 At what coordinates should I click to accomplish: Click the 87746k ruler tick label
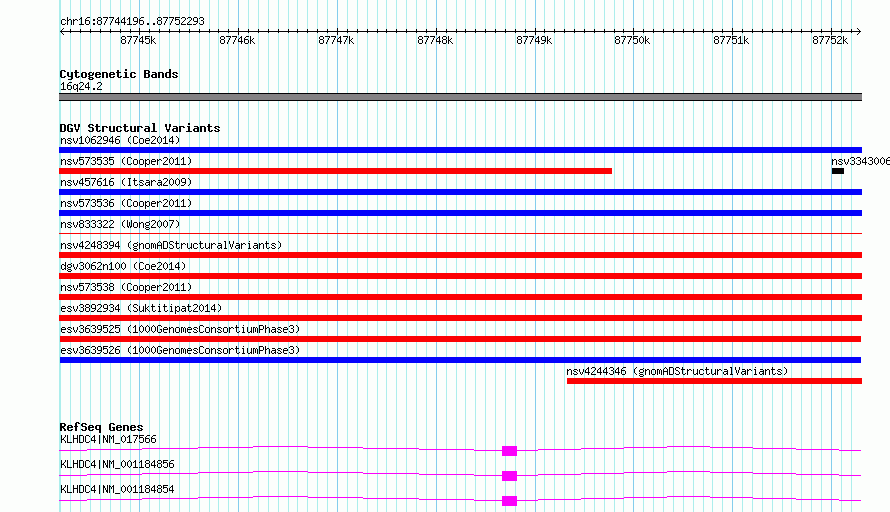tap(237, 40)
